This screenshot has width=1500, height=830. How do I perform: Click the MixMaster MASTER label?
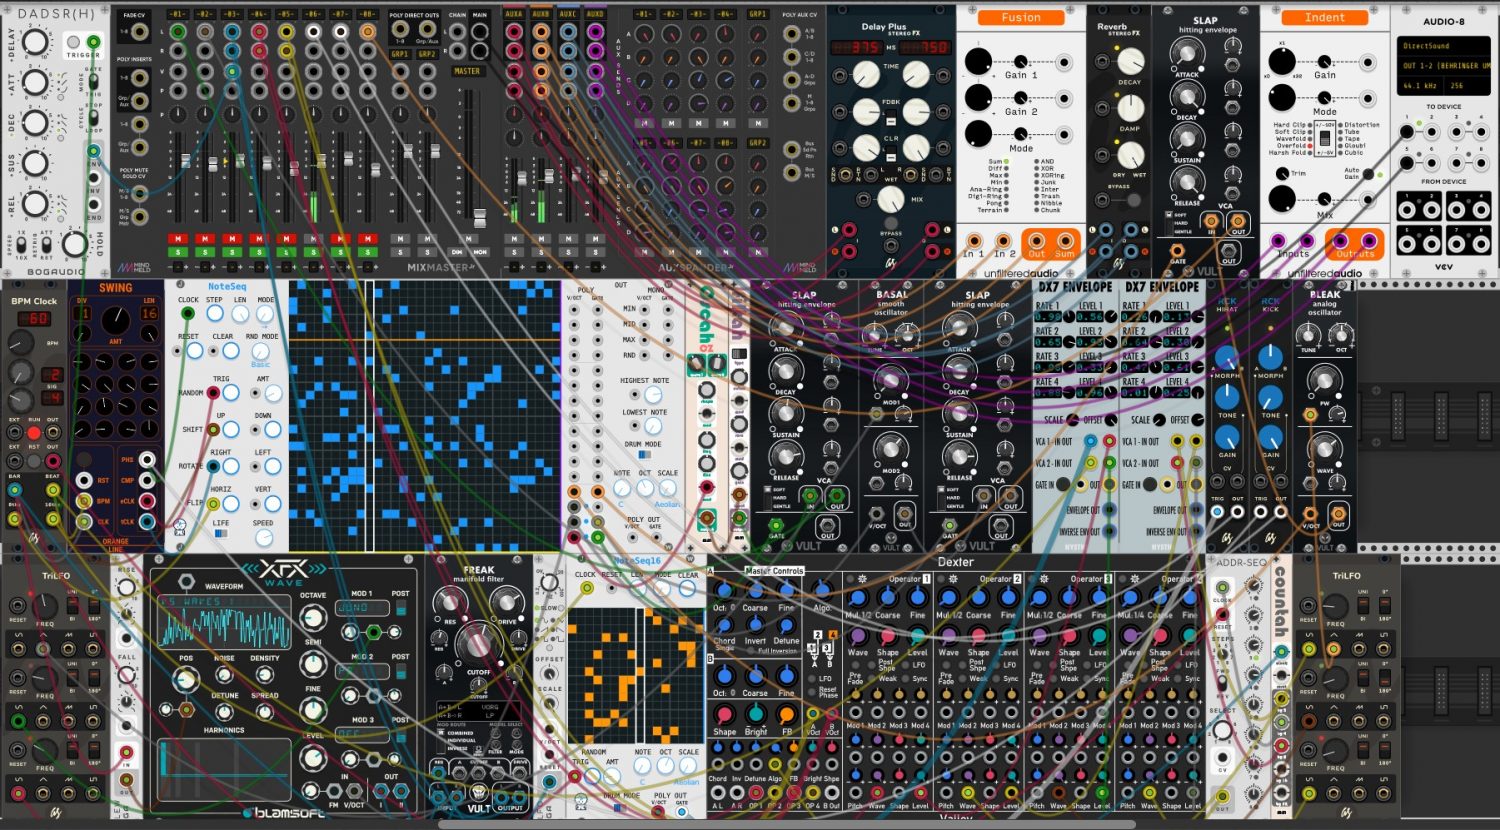(x=467, y=71)
